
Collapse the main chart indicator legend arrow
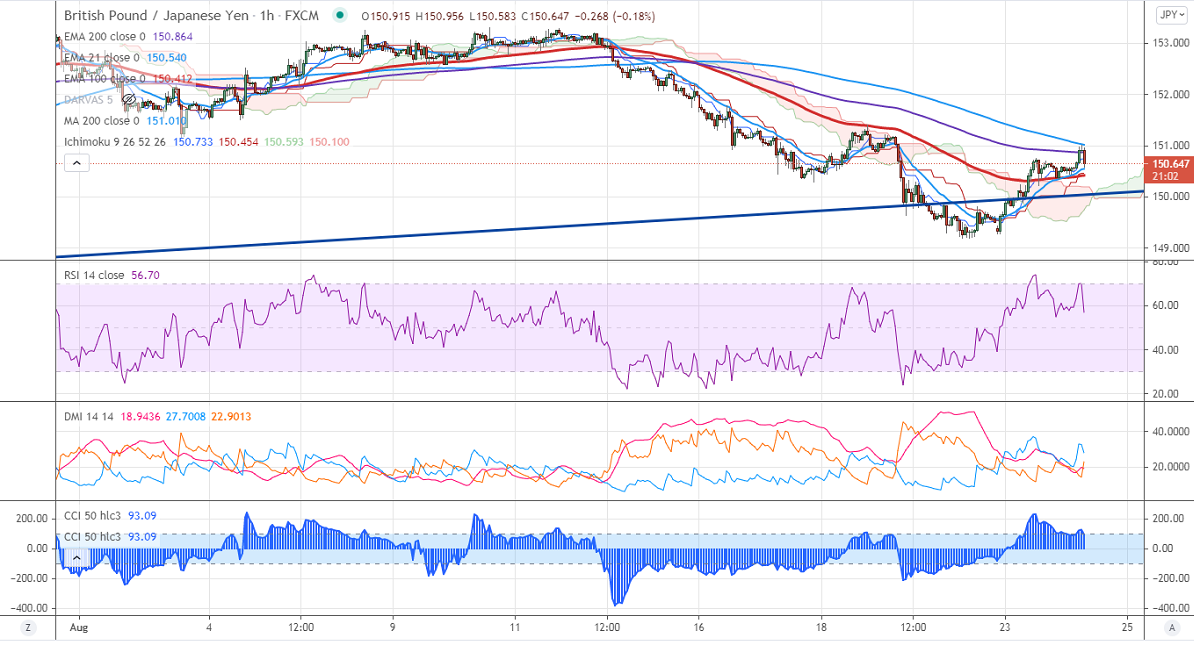click(77, 162)
